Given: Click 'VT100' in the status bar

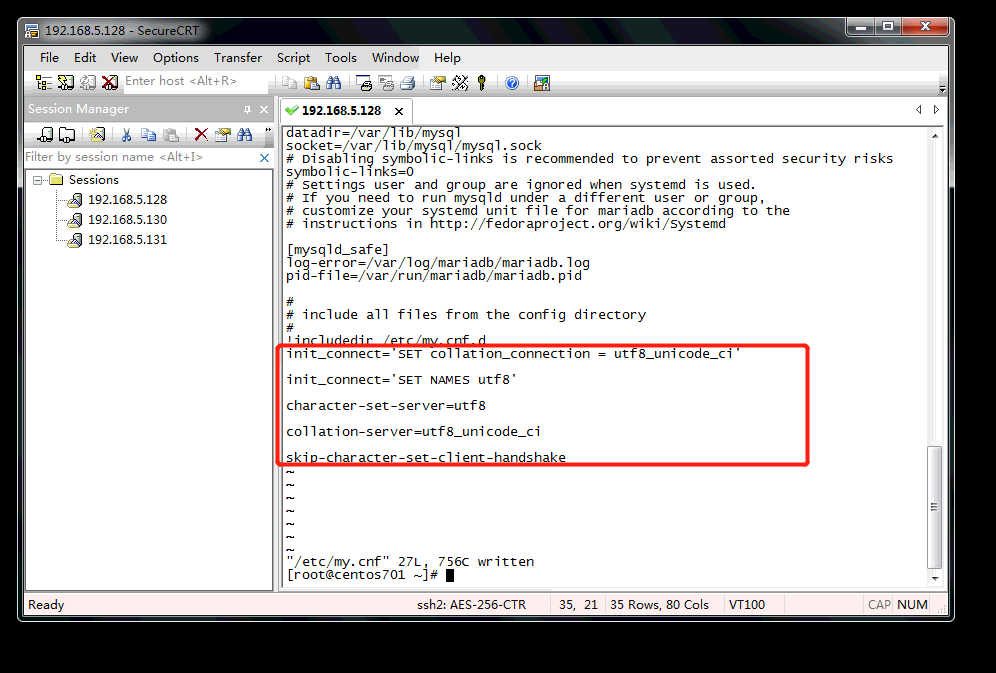Looking at the screenshot, I should coord(746,605).
